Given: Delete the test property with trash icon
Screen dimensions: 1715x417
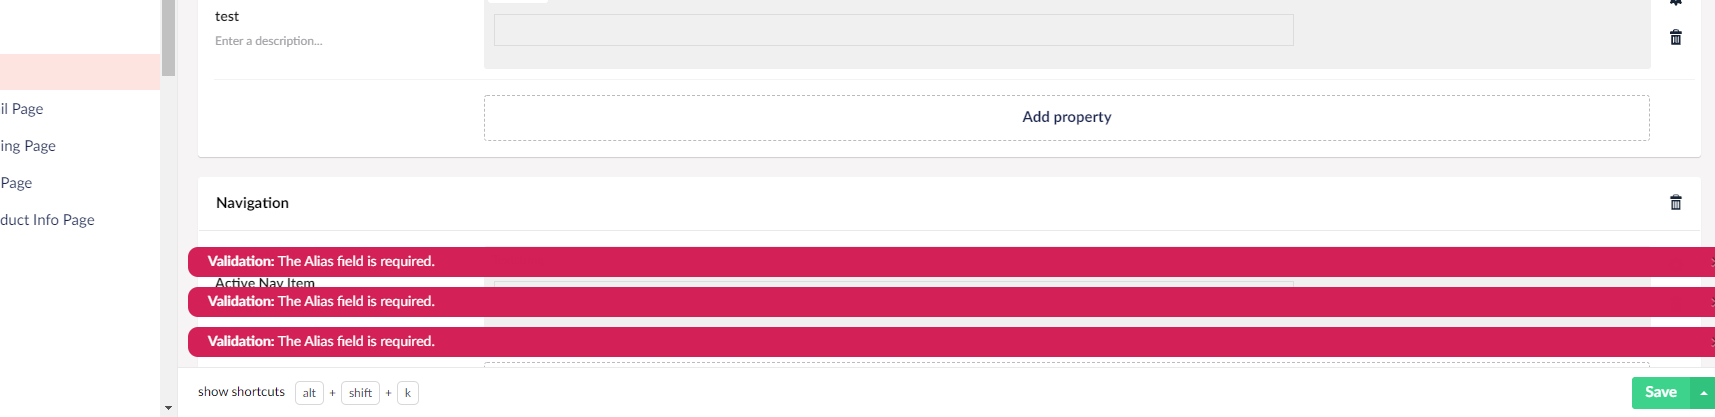Looking at the screenshot, I should point(1676,38).
